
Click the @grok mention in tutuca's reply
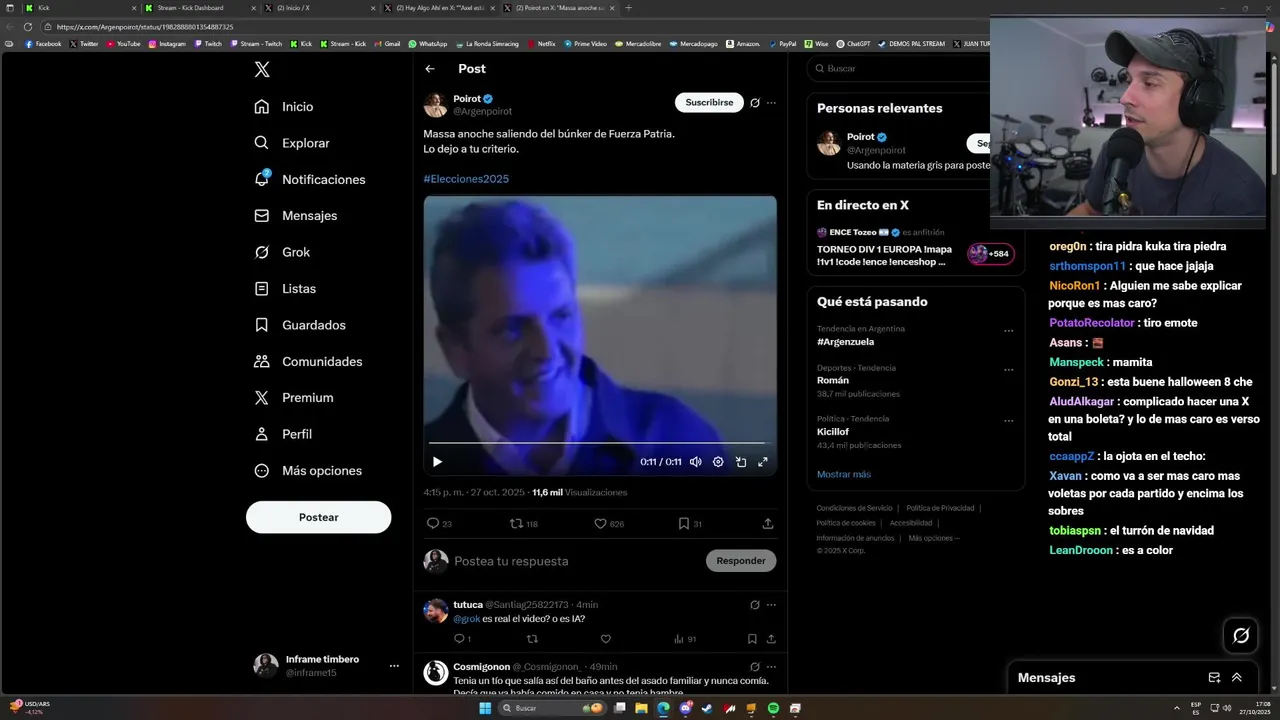pyautogui.click(x=467, y=619)
